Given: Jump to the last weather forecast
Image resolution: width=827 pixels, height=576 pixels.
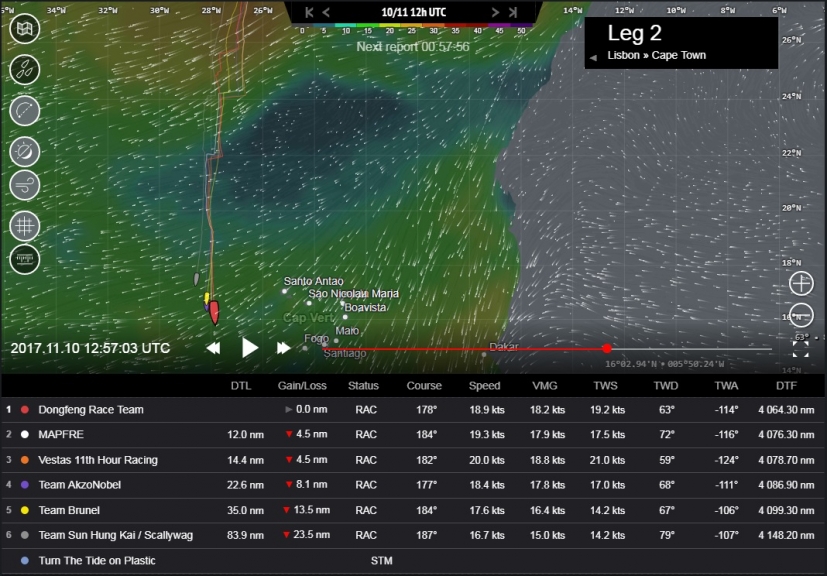Looking at the screenshot, I should click(513, 12).
